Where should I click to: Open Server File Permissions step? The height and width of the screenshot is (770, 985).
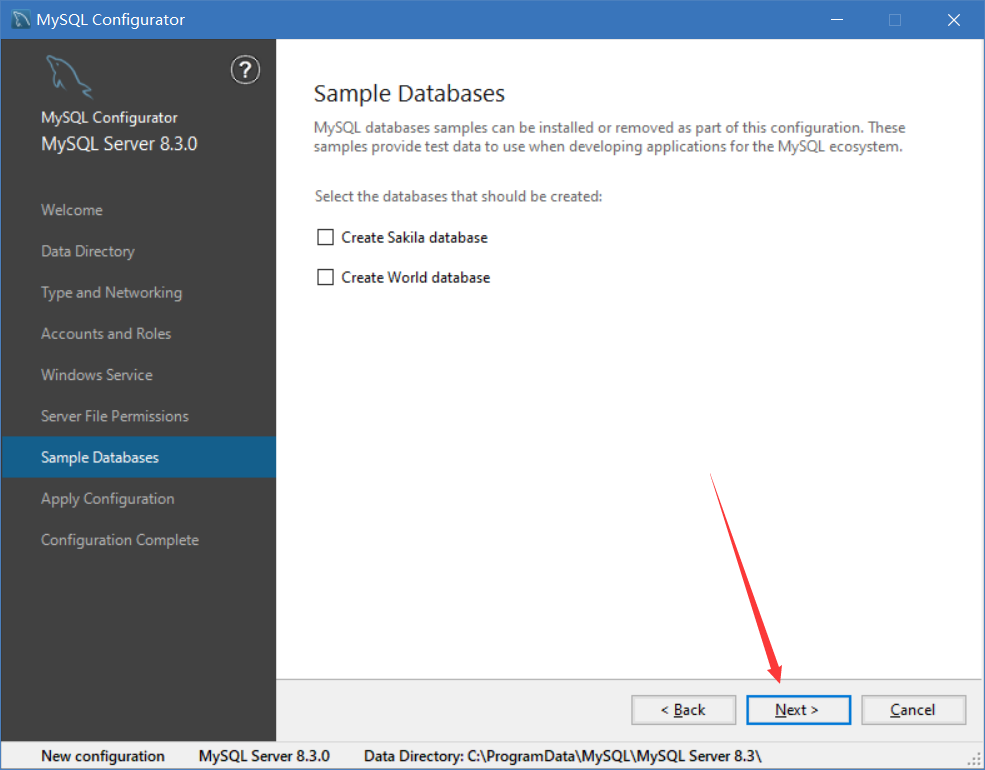point(114,416)
